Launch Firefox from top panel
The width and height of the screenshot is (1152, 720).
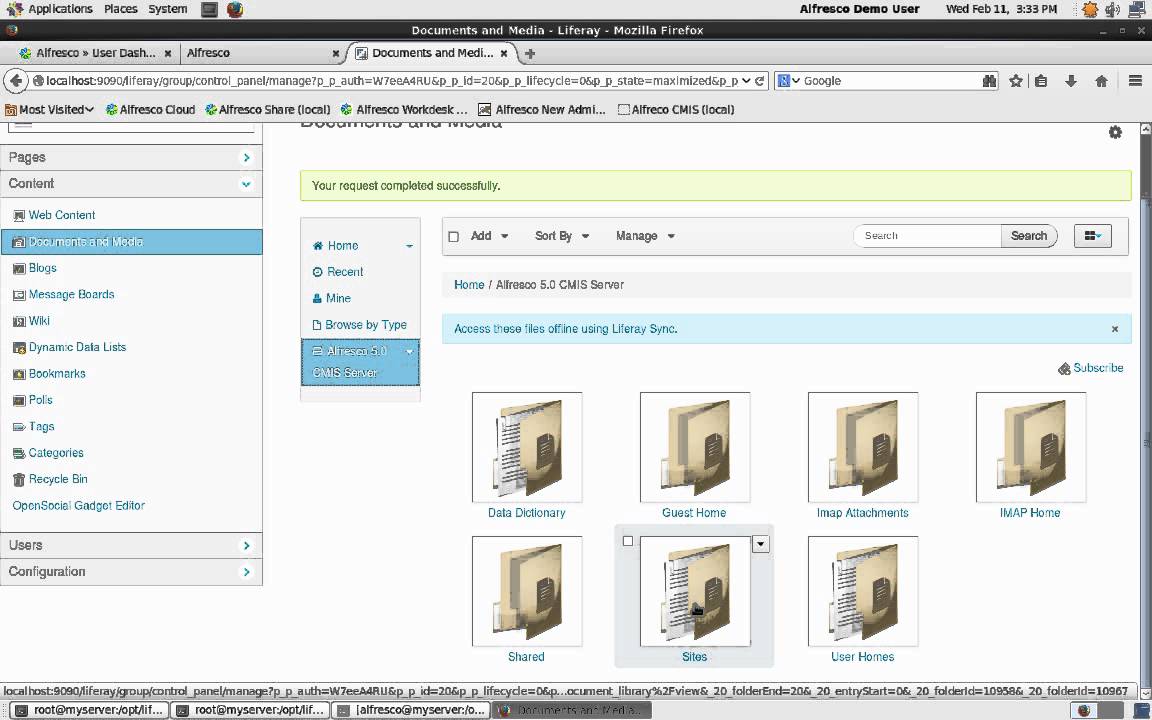[235, 10]
